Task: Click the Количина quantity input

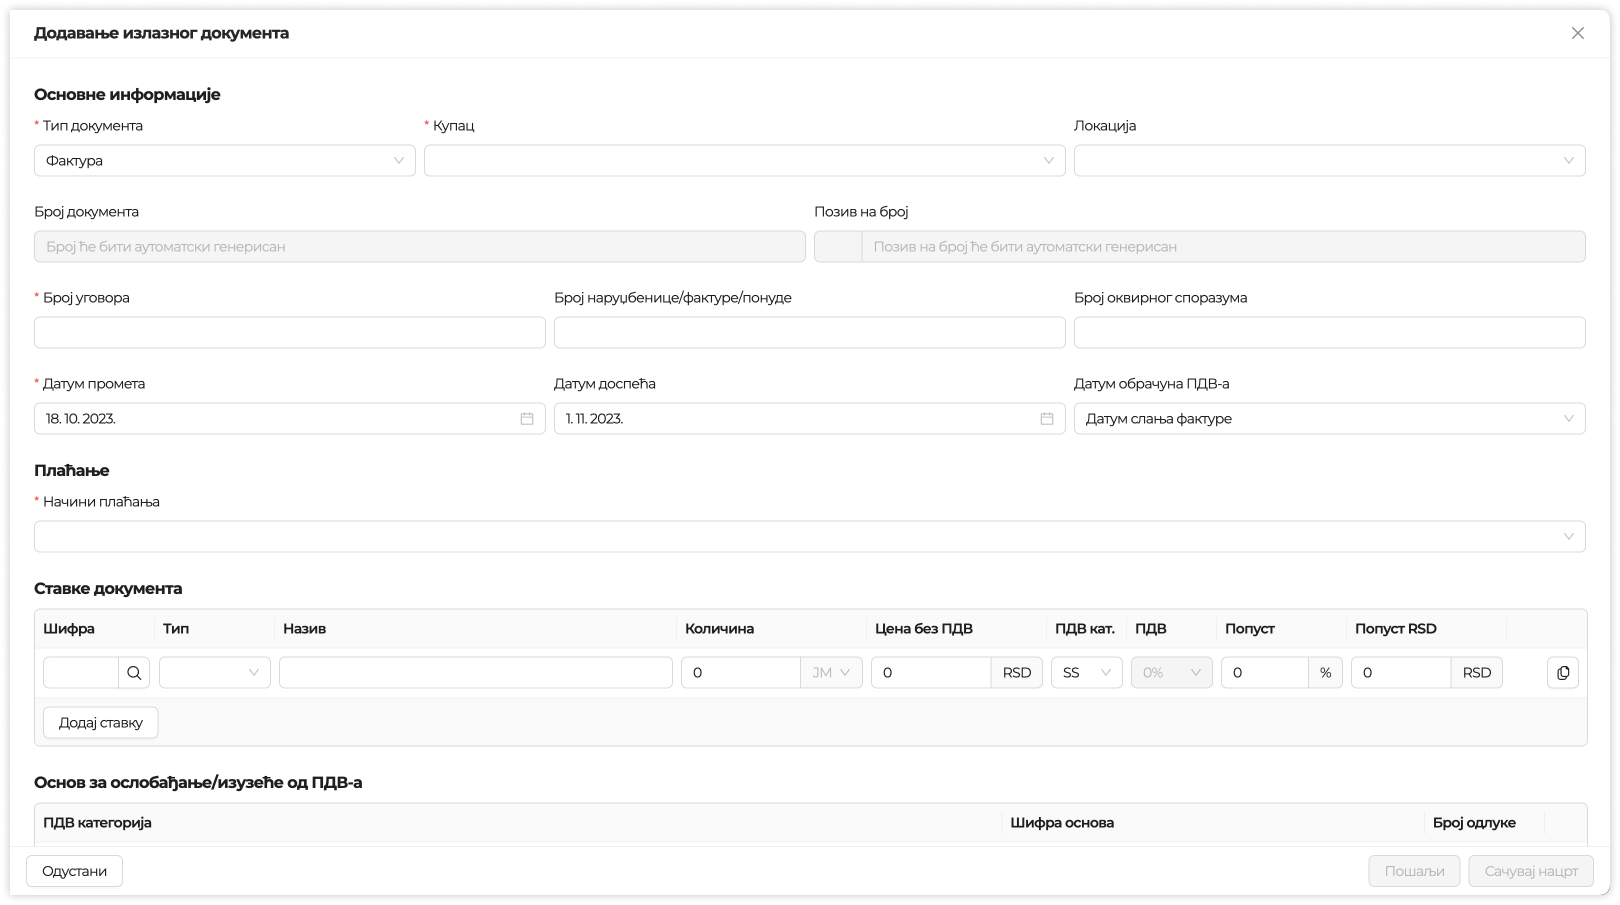Action: [741, 673]
